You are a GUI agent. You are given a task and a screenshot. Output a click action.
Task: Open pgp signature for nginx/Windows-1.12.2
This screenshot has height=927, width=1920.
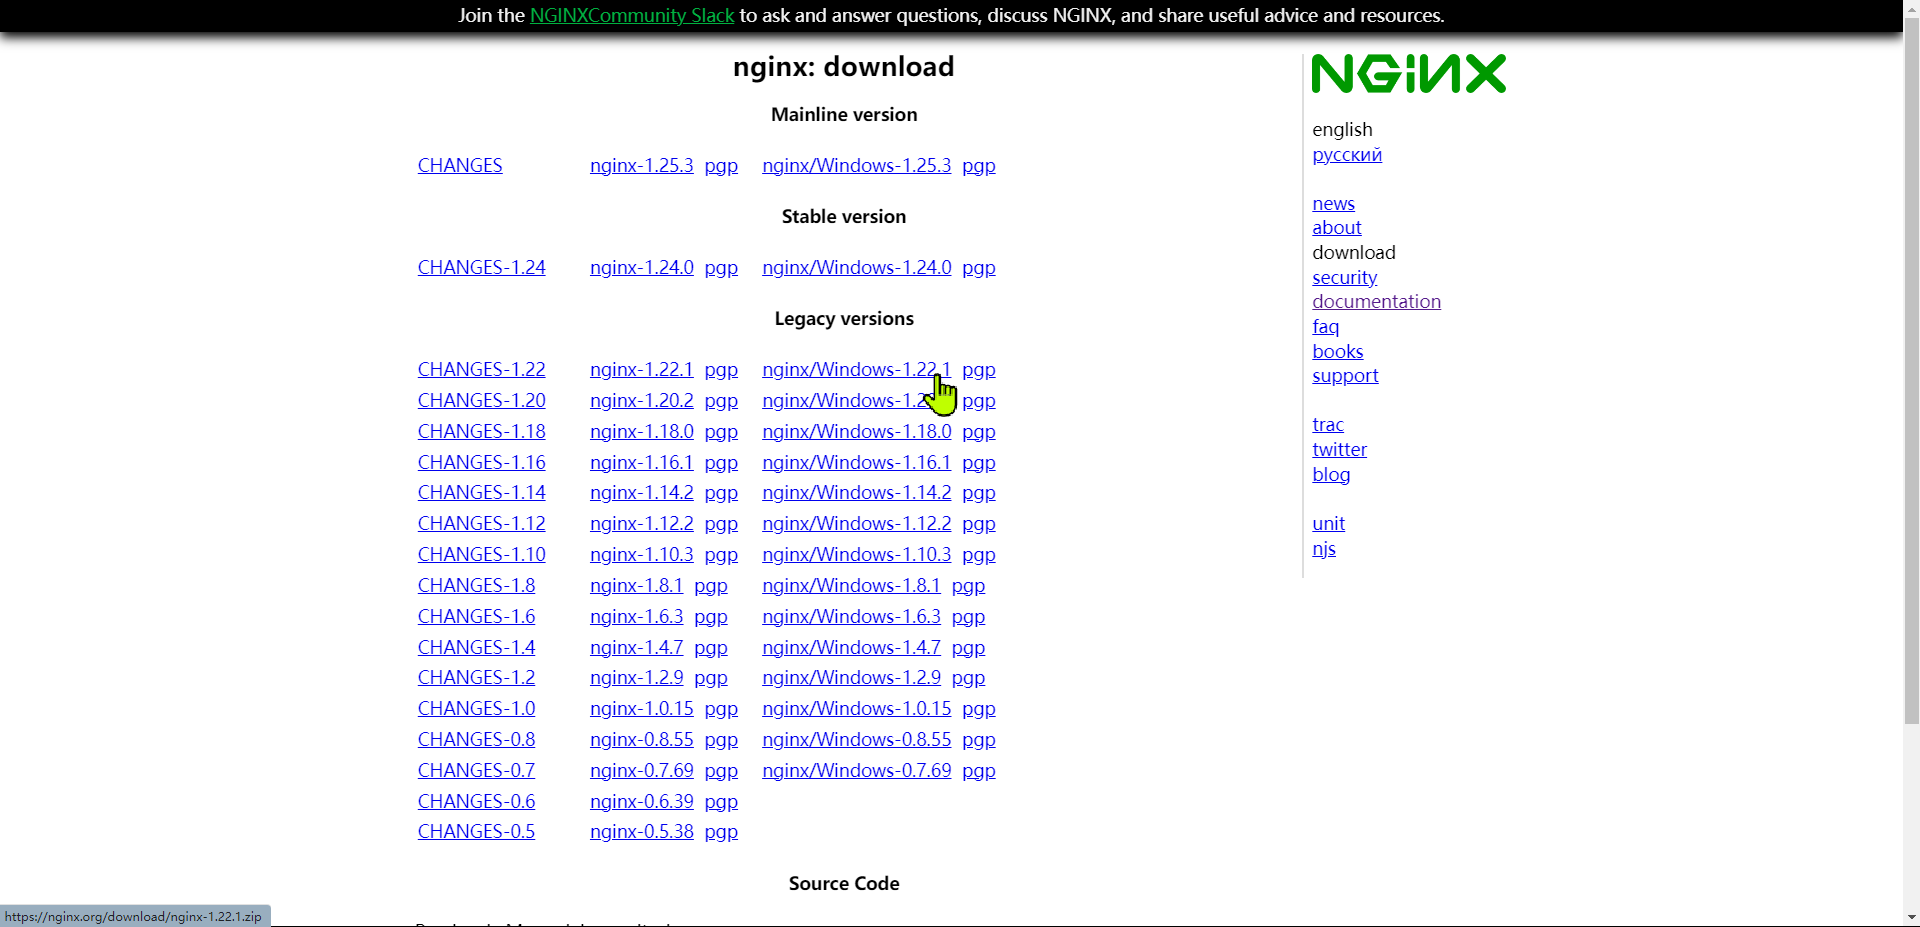[x=979, y=524]
